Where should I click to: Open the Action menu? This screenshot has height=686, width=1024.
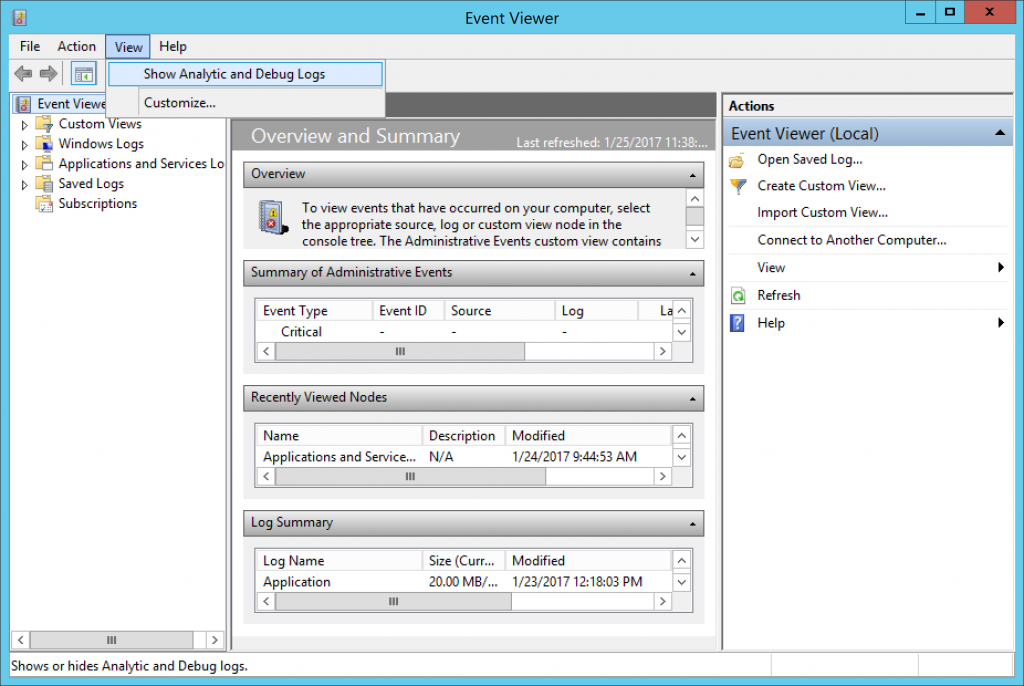click(77, 46)
